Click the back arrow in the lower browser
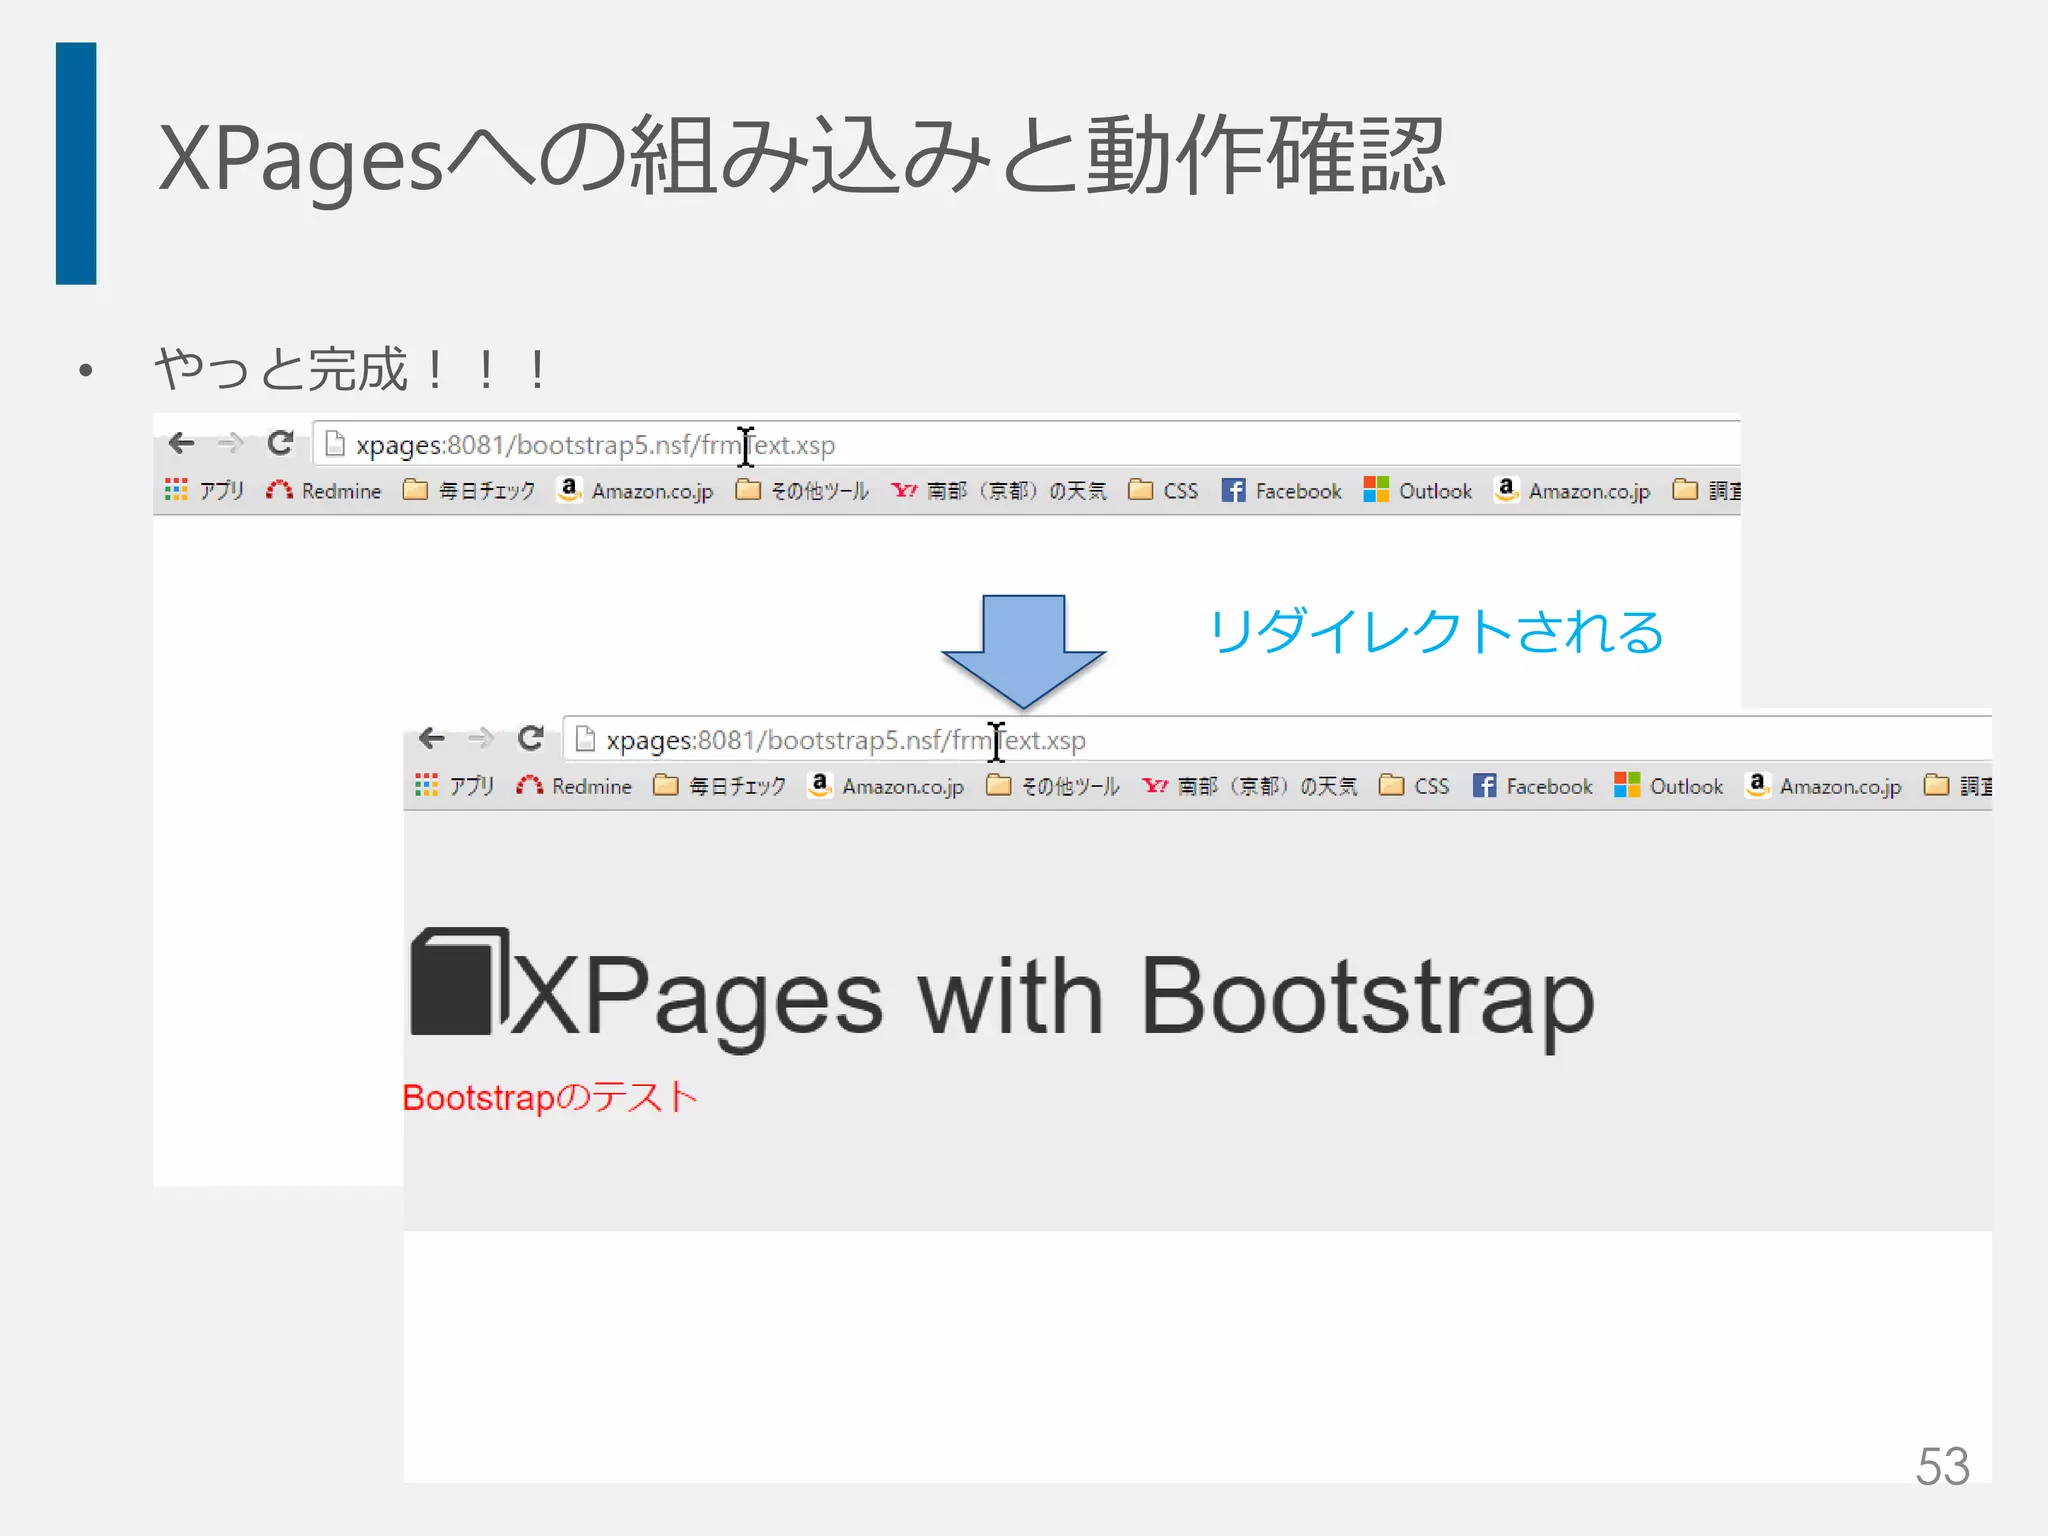Viewport: 2048px width, 1536px height. [x=432, y=738]
